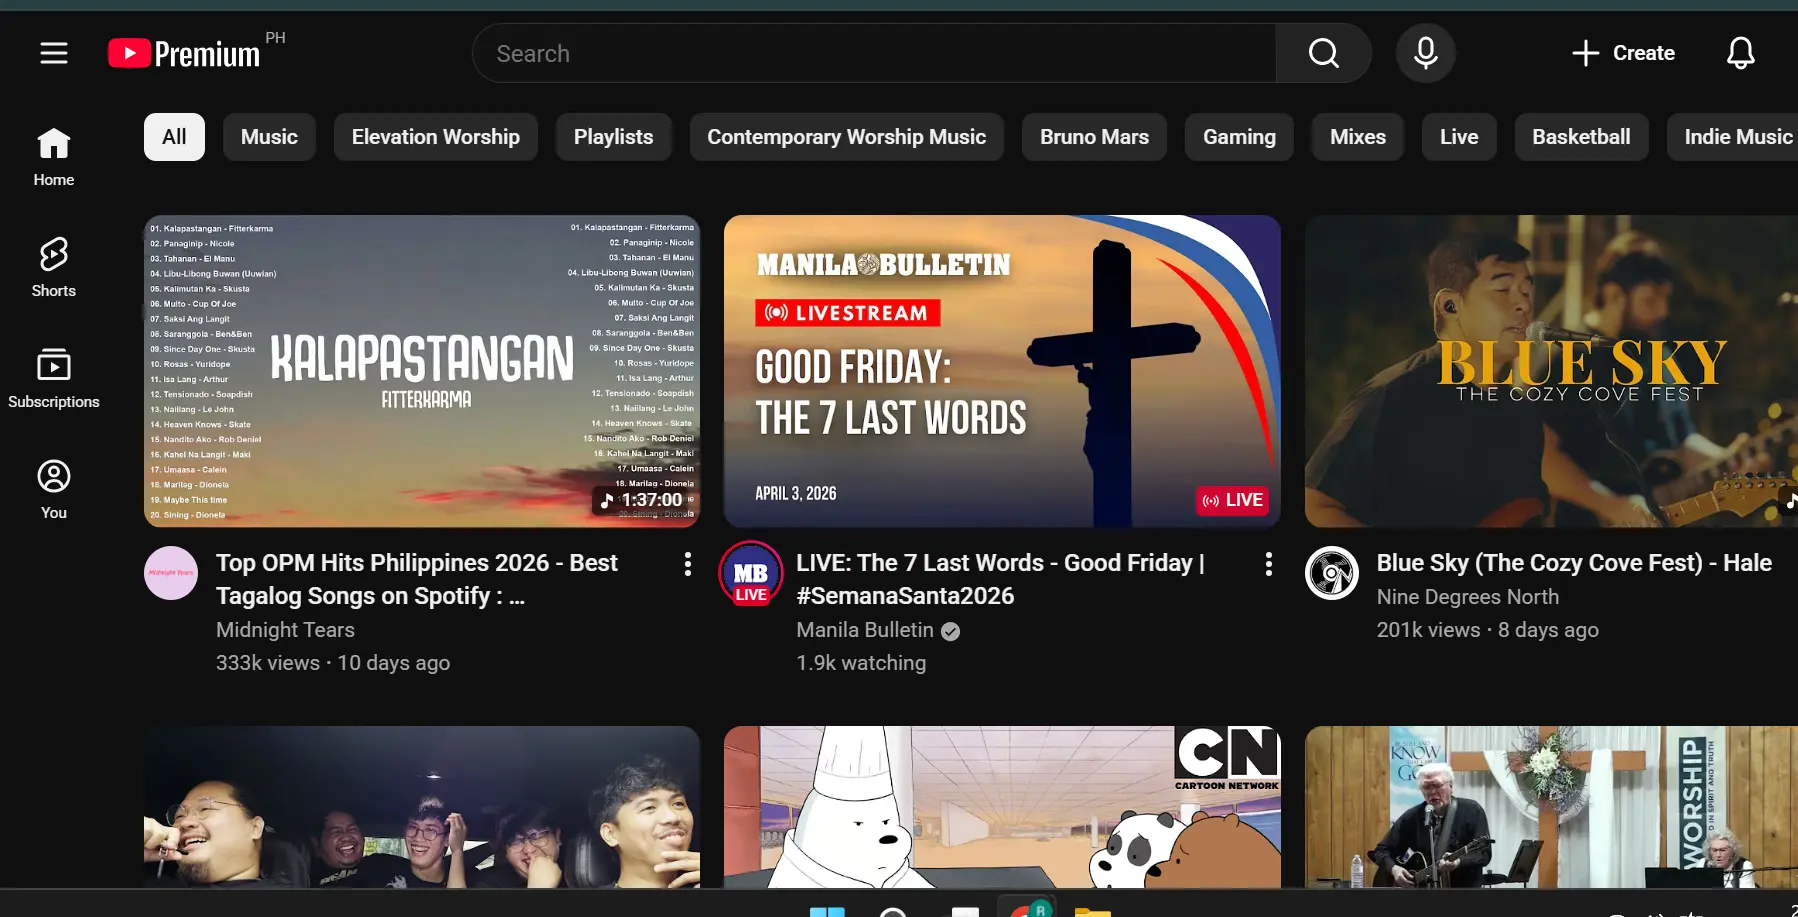Image resolution: width=1798 pixels, height=917 pixels.
Task: Open more options for 7 Last Words video
Action: click(1268, 564)
